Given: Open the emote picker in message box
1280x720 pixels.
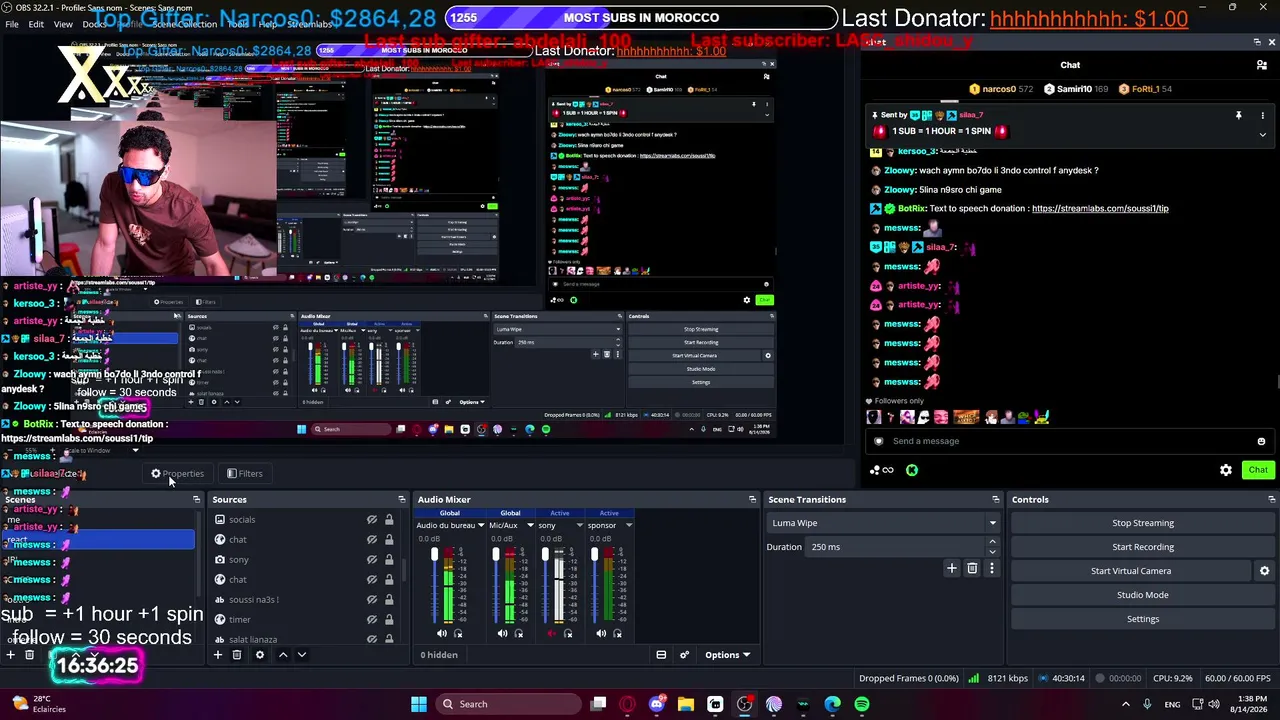Looking at the screenshot, I should point(1261,441).
